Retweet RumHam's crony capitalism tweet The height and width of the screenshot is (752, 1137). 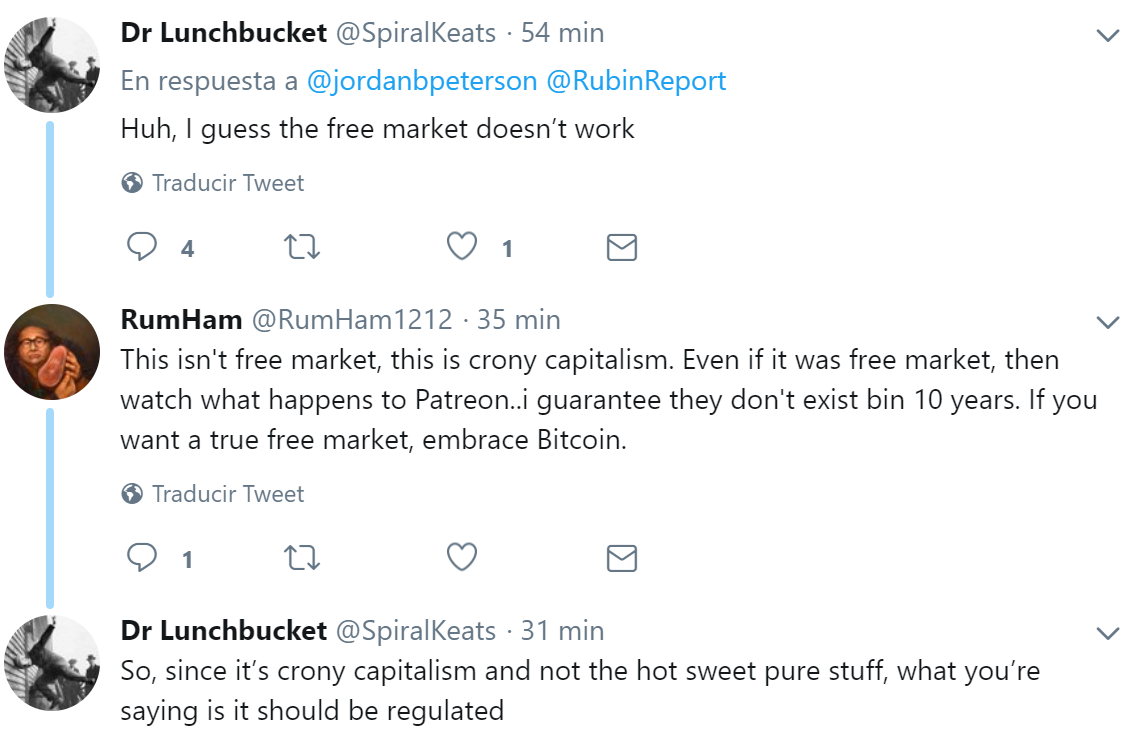(302, 558)
